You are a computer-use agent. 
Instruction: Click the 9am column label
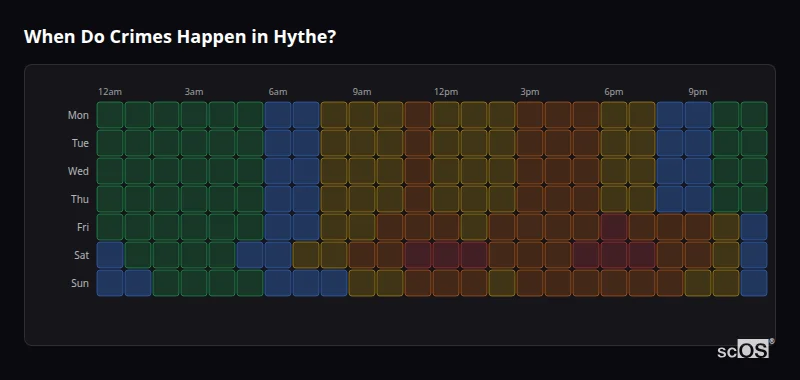coord(362,92)
